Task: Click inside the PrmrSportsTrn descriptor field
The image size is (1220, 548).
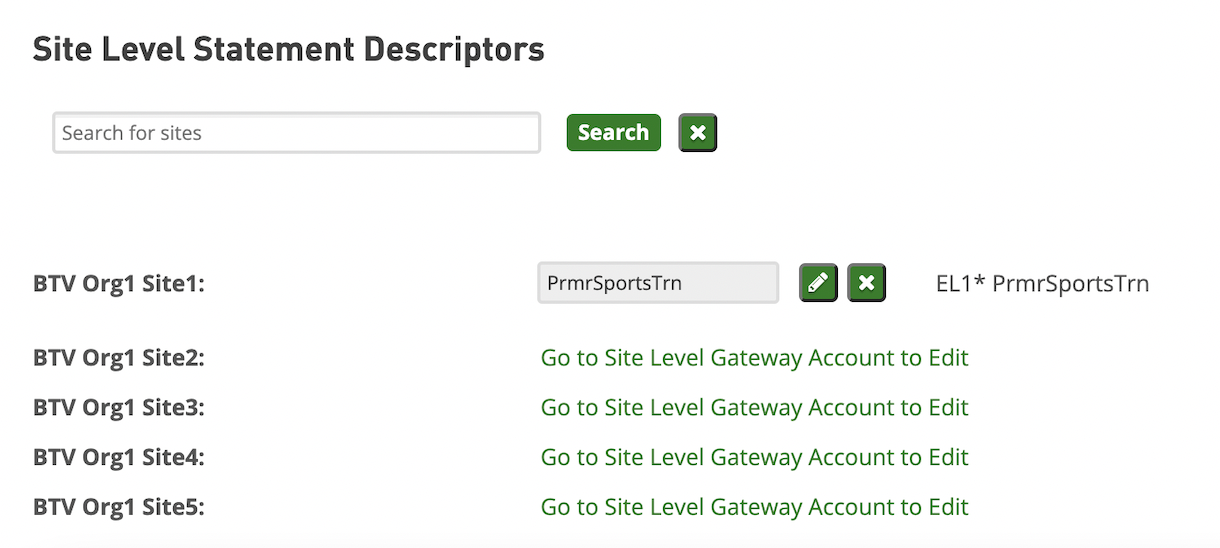Action: point(658,283)
